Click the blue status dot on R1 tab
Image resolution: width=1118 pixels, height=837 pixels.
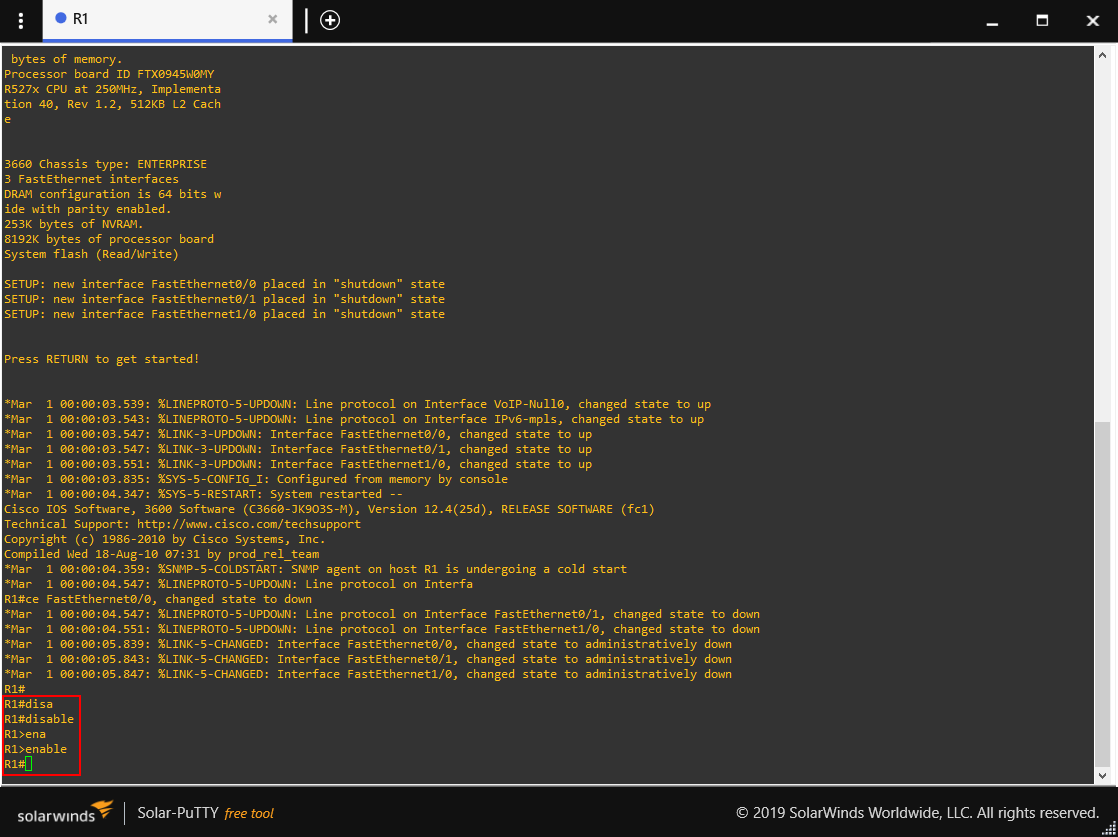[x=61, y=19]
